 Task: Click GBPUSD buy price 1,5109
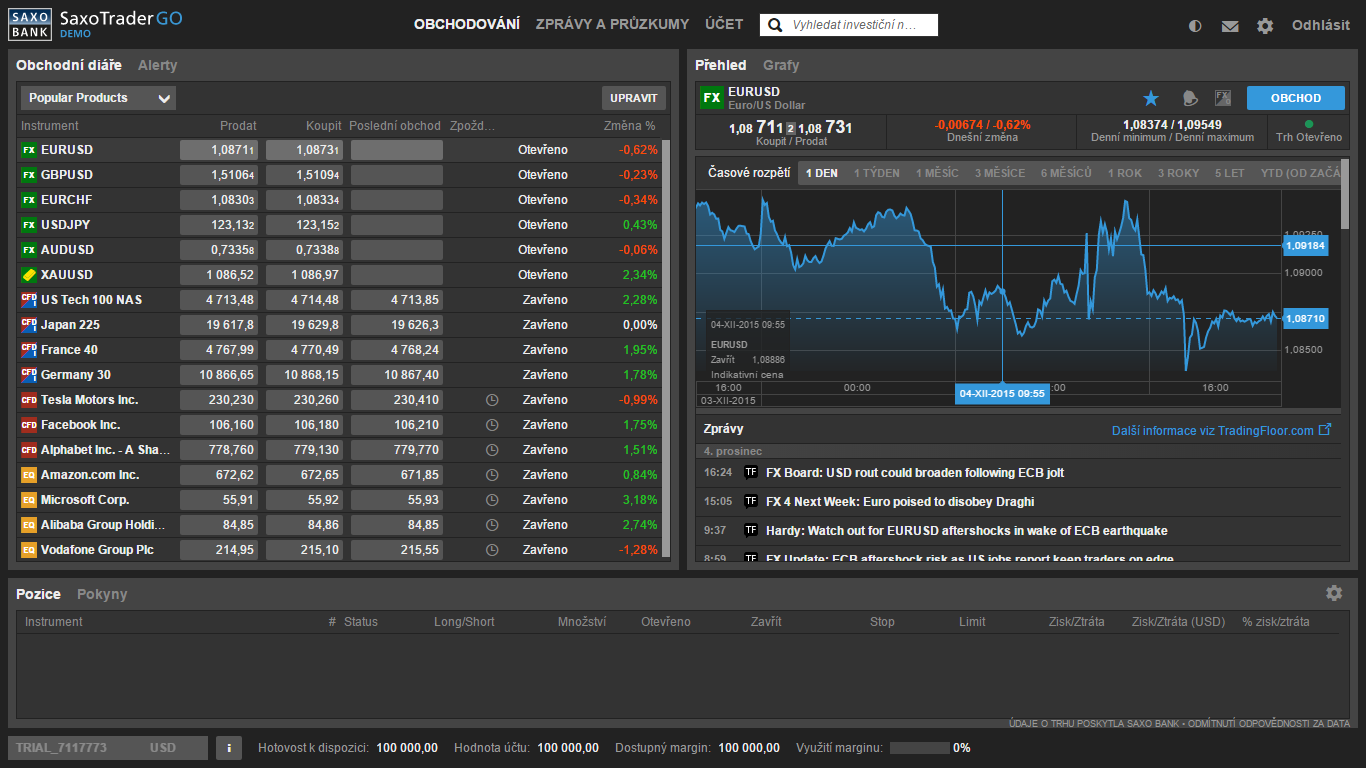(304, 175)
